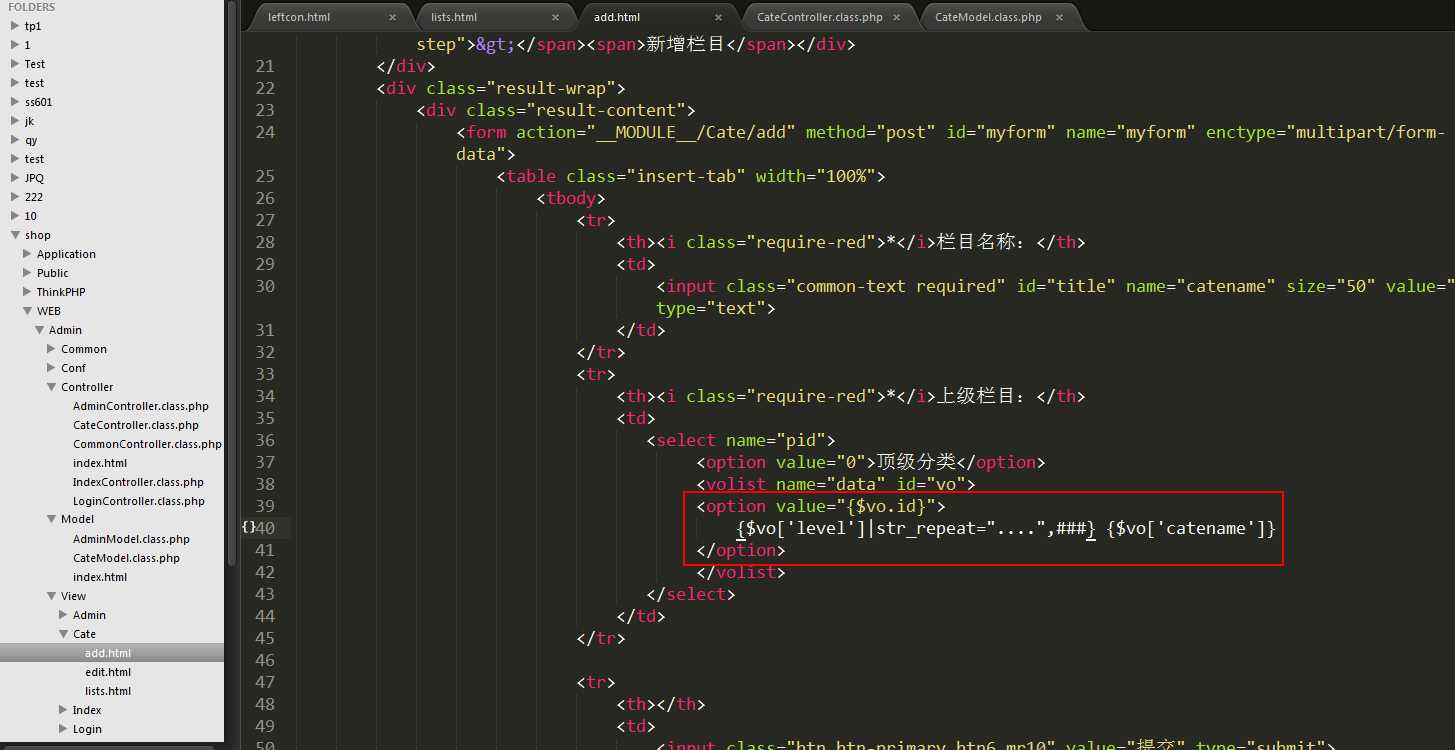Click line number 40 in gutter
This screenshot has height=750, width=1455.
click(265, 528)
